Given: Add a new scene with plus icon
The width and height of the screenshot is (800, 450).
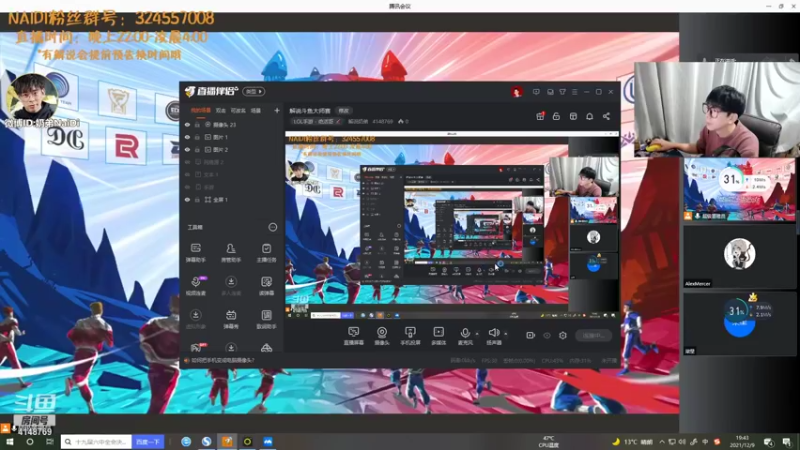Looking at the screenshot, I should pyautogui.click(x=277, y=110).
